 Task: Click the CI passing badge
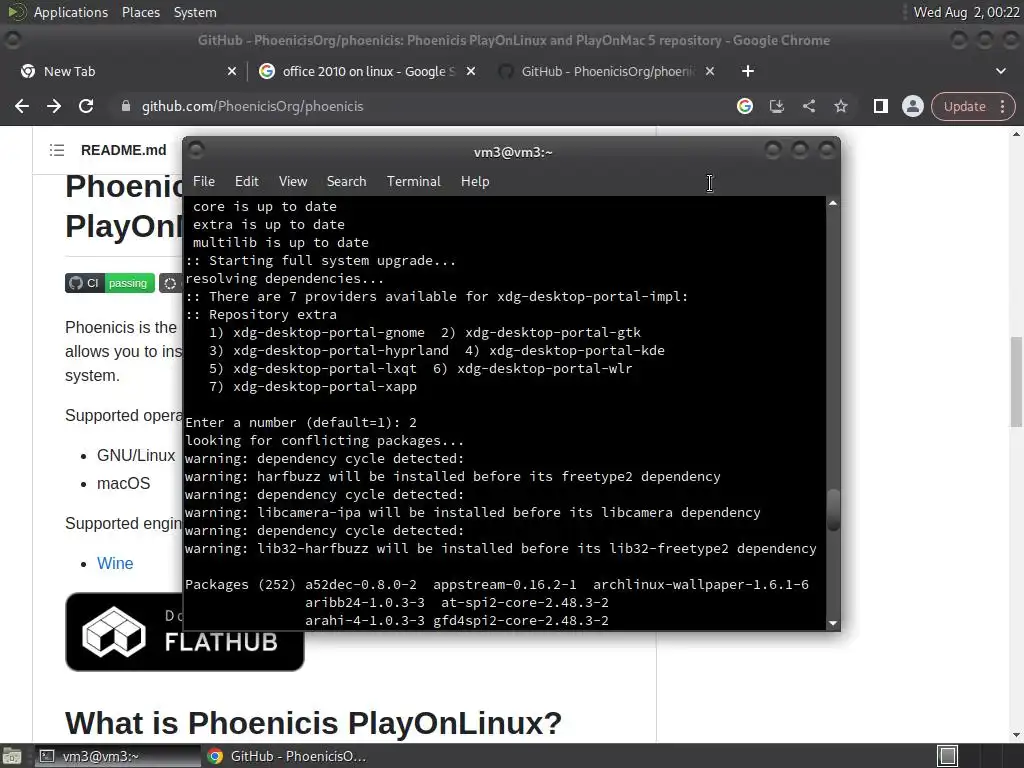tap(110, 283)
